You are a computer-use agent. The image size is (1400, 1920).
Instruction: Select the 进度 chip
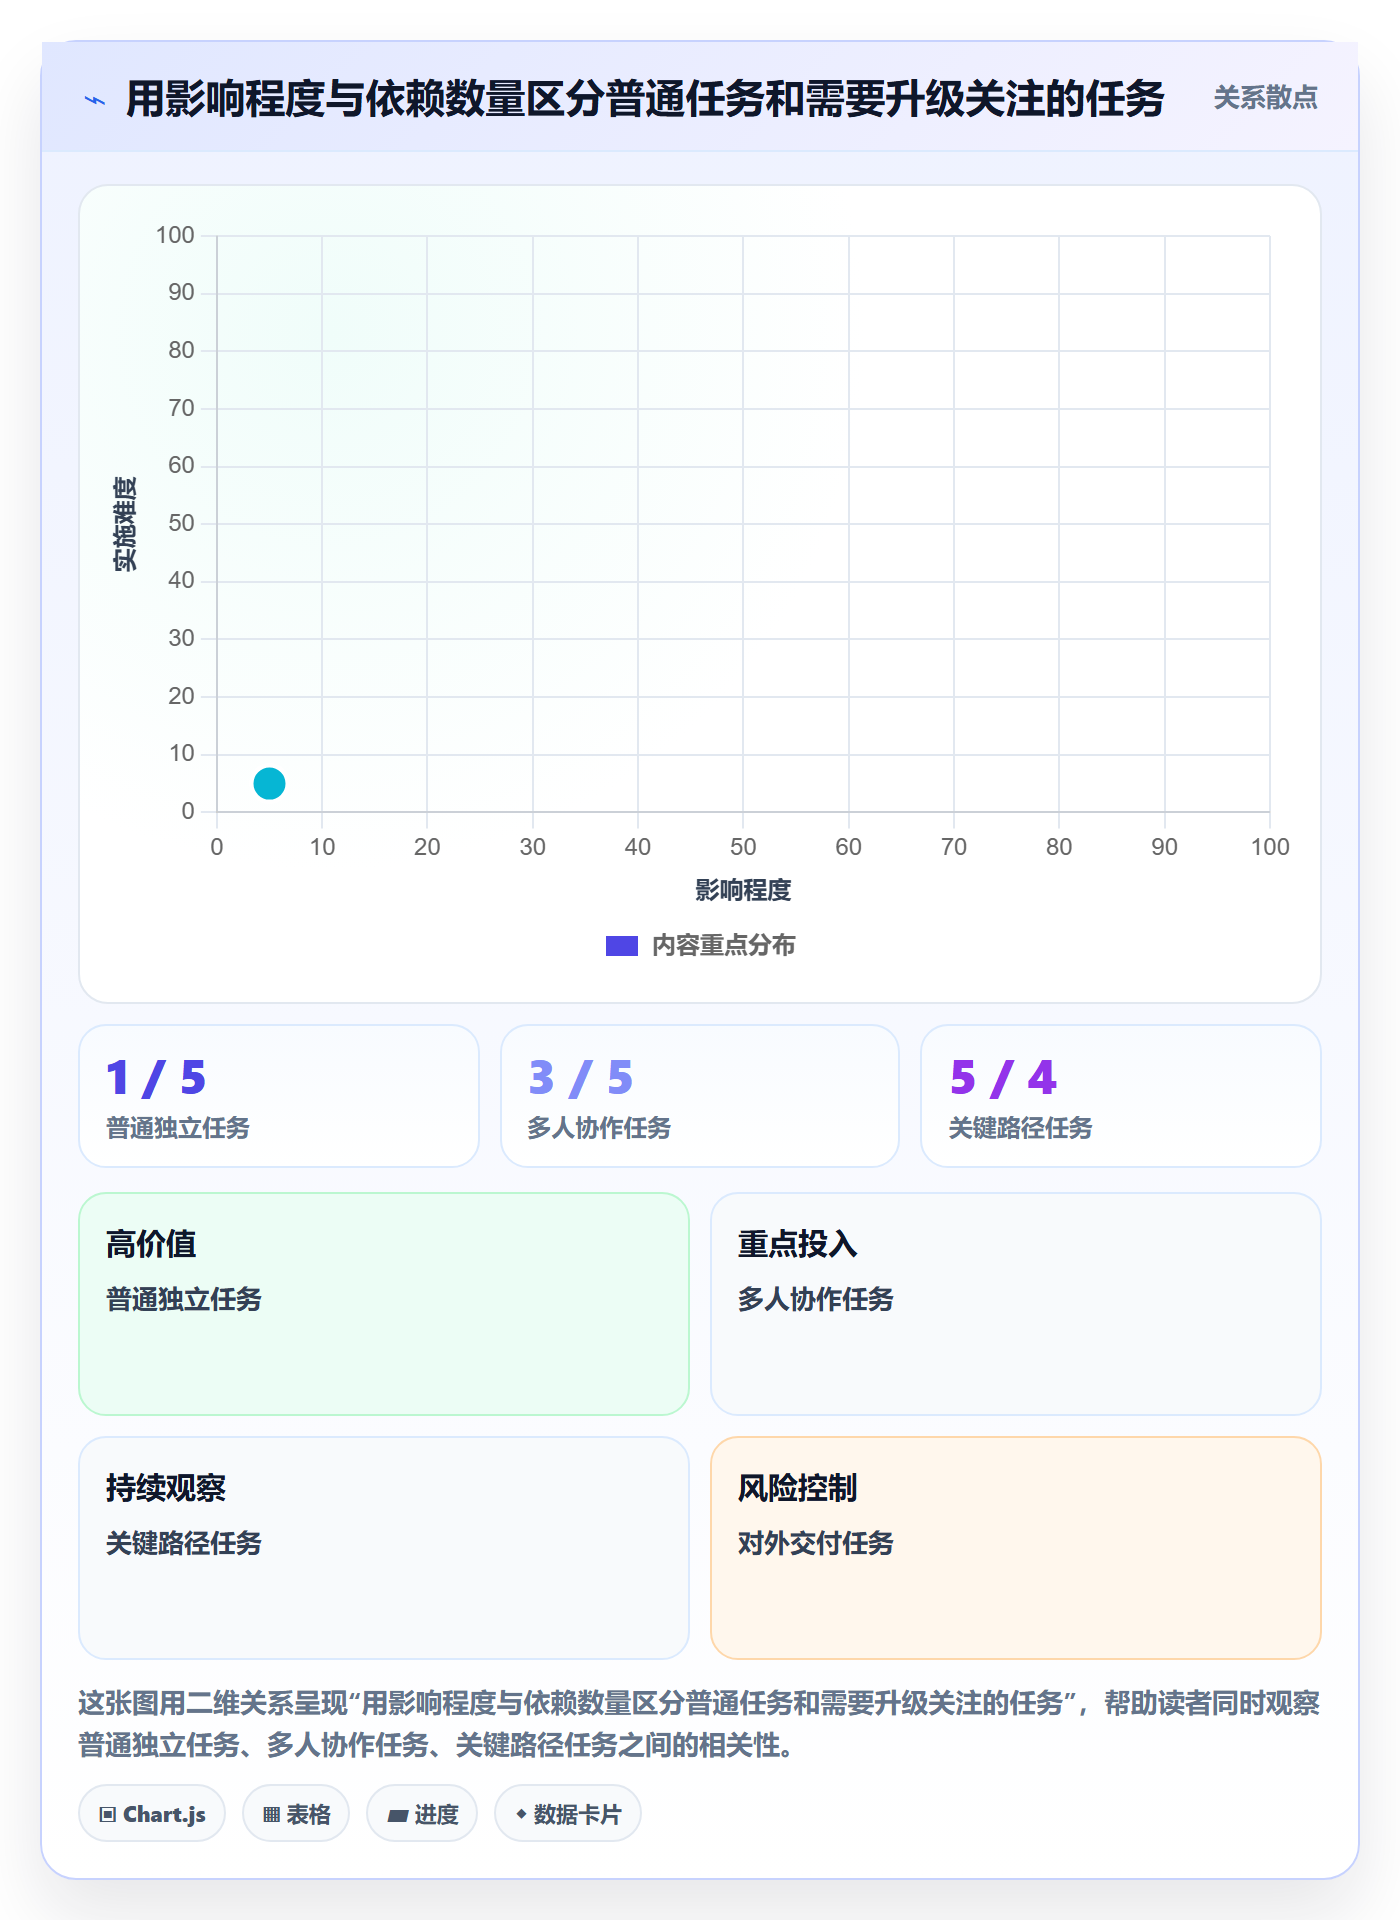[x=422, y=1814]
